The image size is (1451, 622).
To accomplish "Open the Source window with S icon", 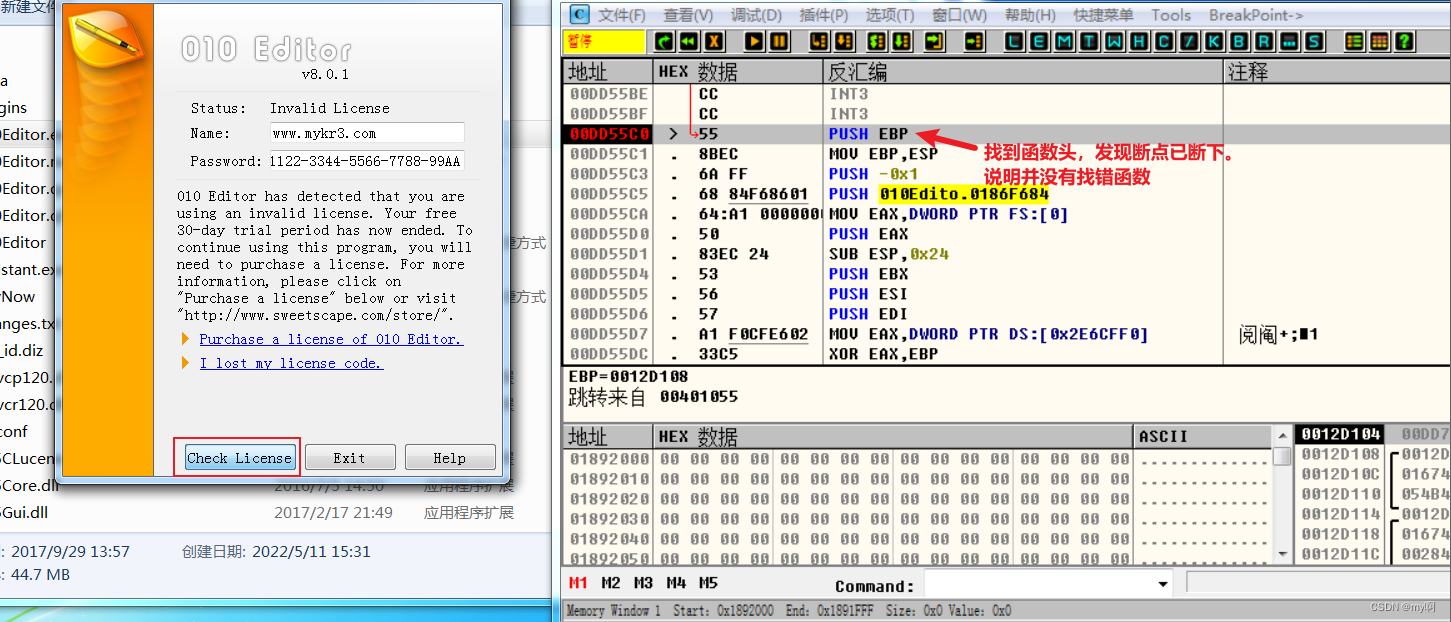I will 1312,41.
